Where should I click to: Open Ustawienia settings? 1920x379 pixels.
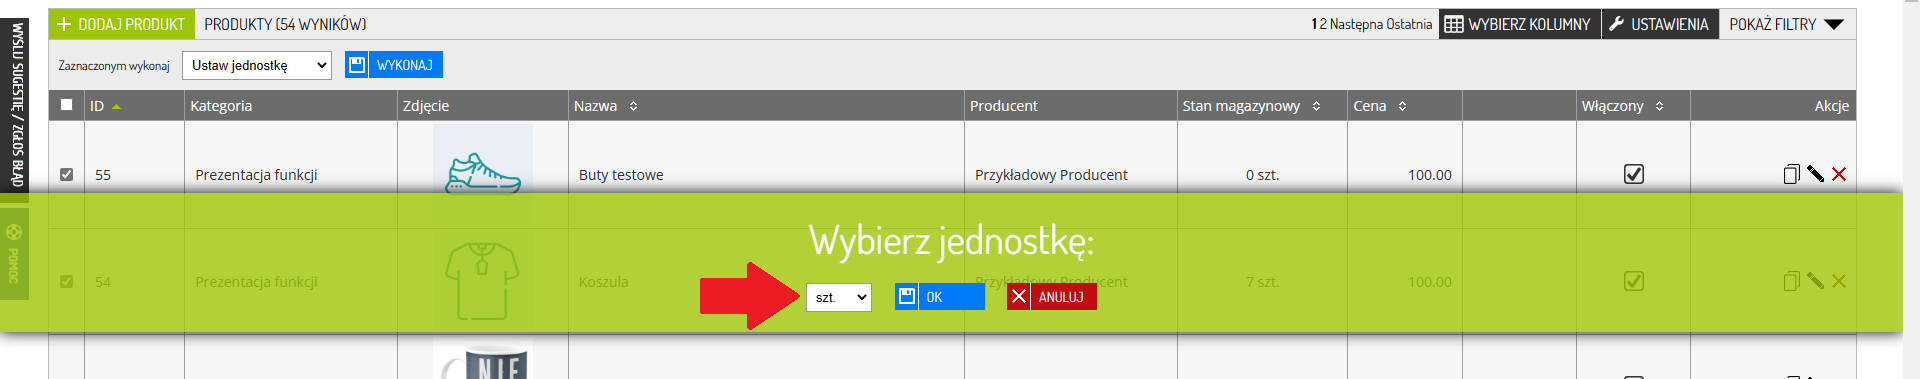(x=1660, y=24)
